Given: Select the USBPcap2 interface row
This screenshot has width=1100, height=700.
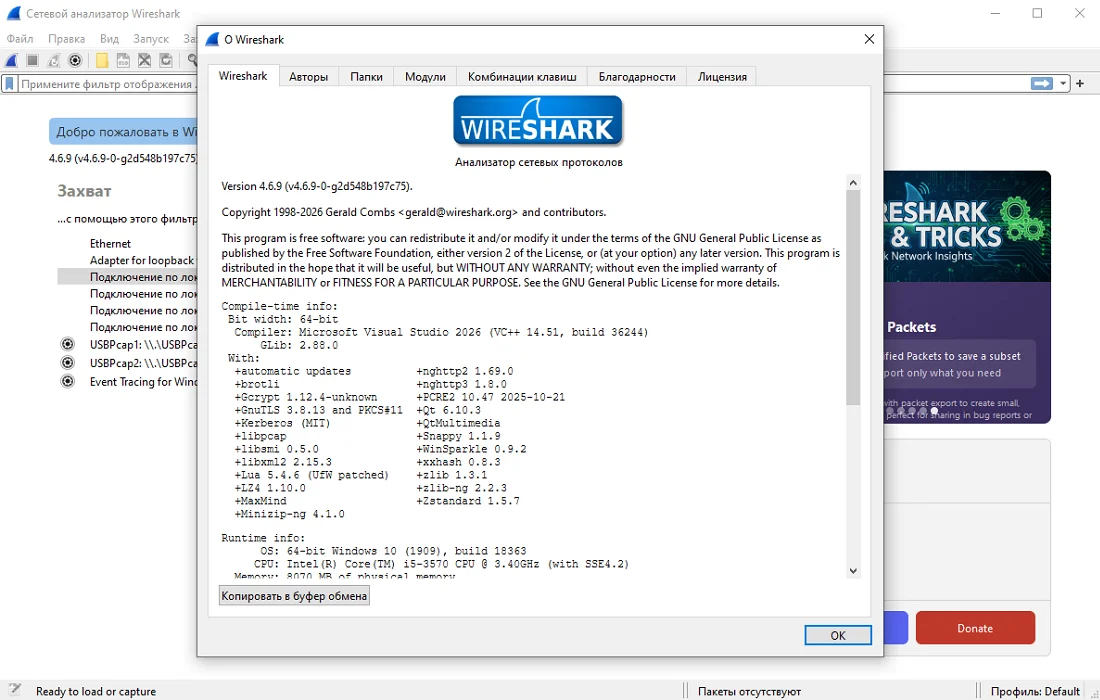Looking at the screenshot, I should [x=143, y=363].
